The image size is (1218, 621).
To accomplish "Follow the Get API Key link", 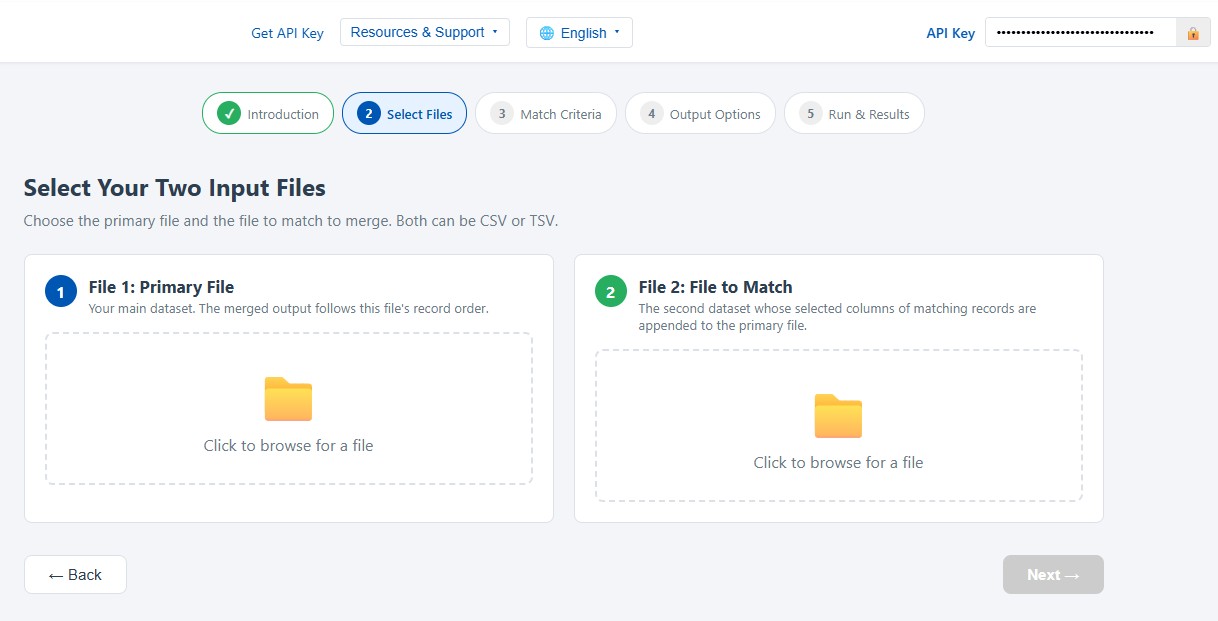I will [287, 33].
